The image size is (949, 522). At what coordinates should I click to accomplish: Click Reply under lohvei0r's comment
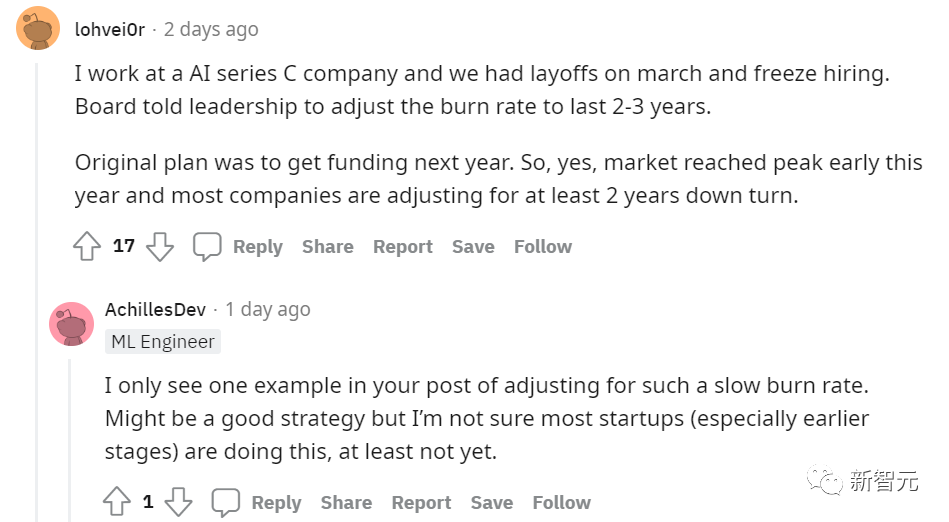pyautogui.click(x=258, y=246)
